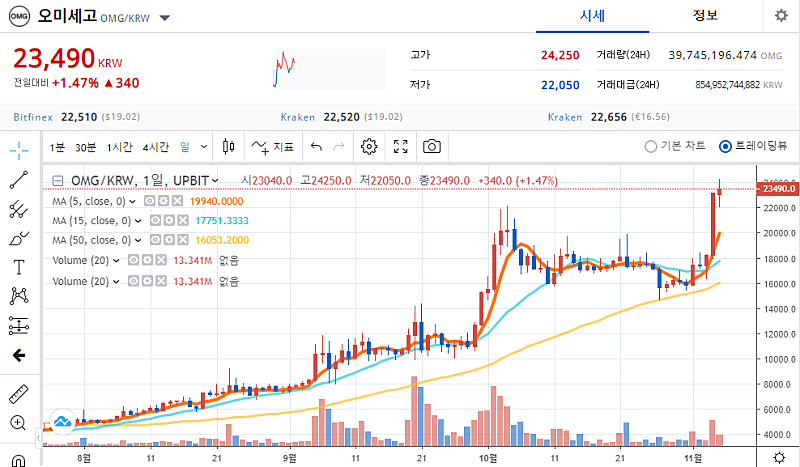
Task: Open settings for MA (50, close, 0)
Action: [x=169, y=240]
